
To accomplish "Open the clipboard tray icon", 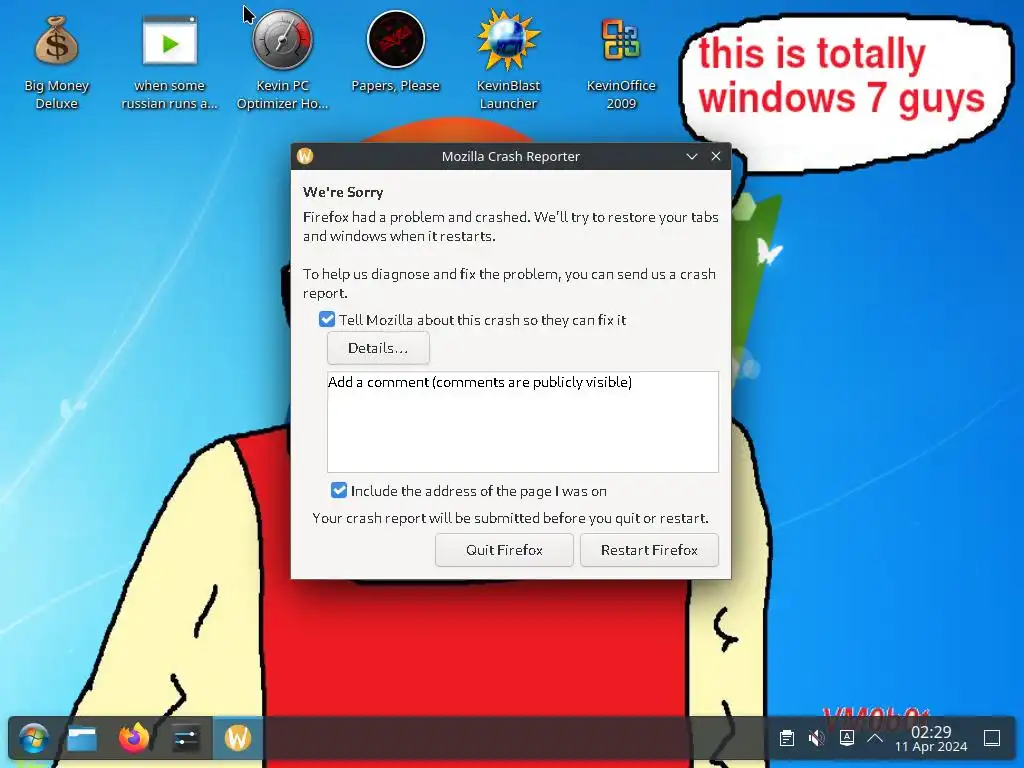I will coord(787,739).
